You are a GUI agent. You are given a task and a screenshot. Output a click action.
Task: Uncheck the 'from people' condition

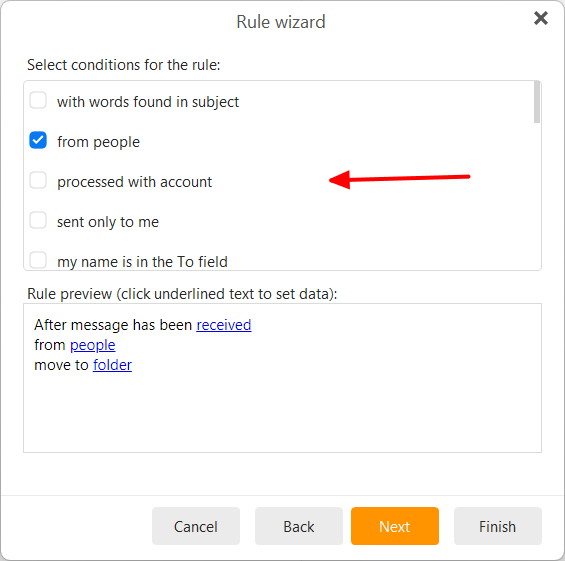38,141
